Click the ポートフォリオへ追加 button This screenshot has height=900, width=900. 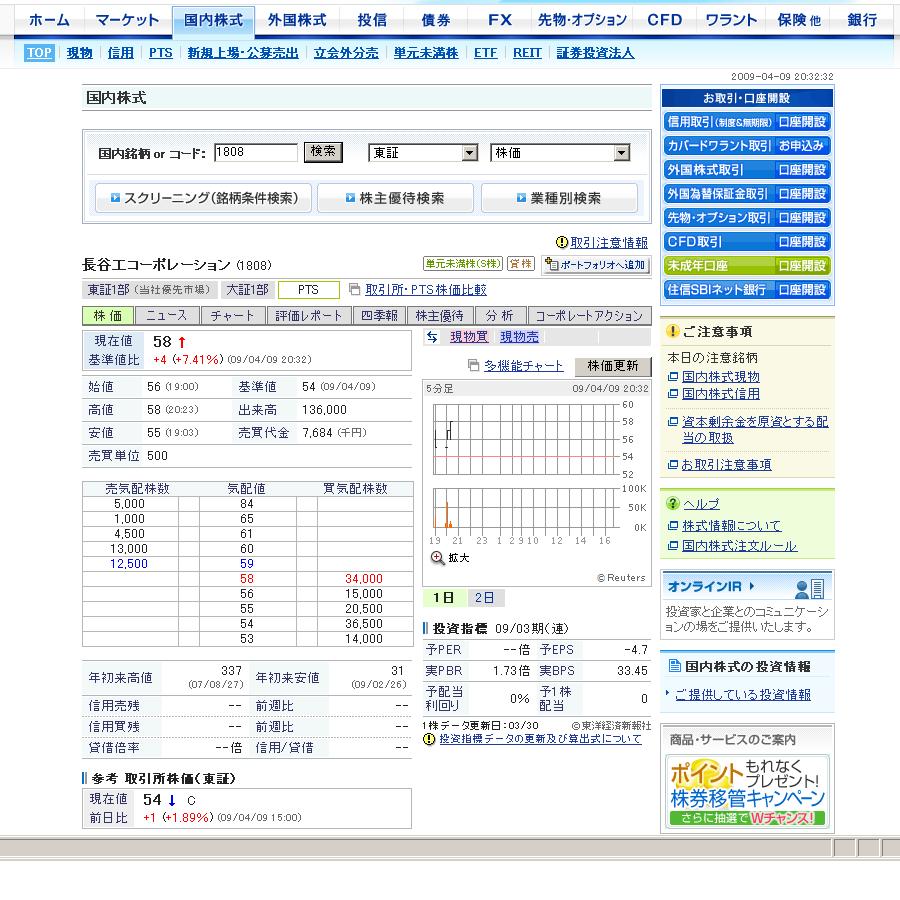point(596,265)
